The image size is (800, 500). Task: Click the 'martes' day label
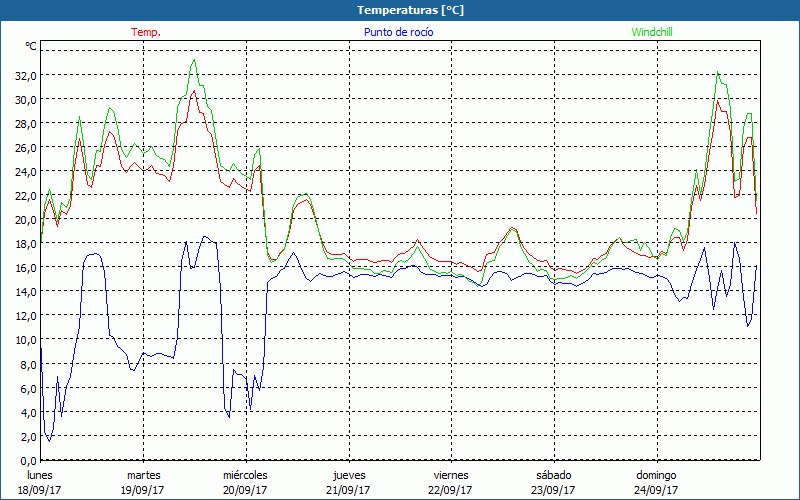click(143, 474)
